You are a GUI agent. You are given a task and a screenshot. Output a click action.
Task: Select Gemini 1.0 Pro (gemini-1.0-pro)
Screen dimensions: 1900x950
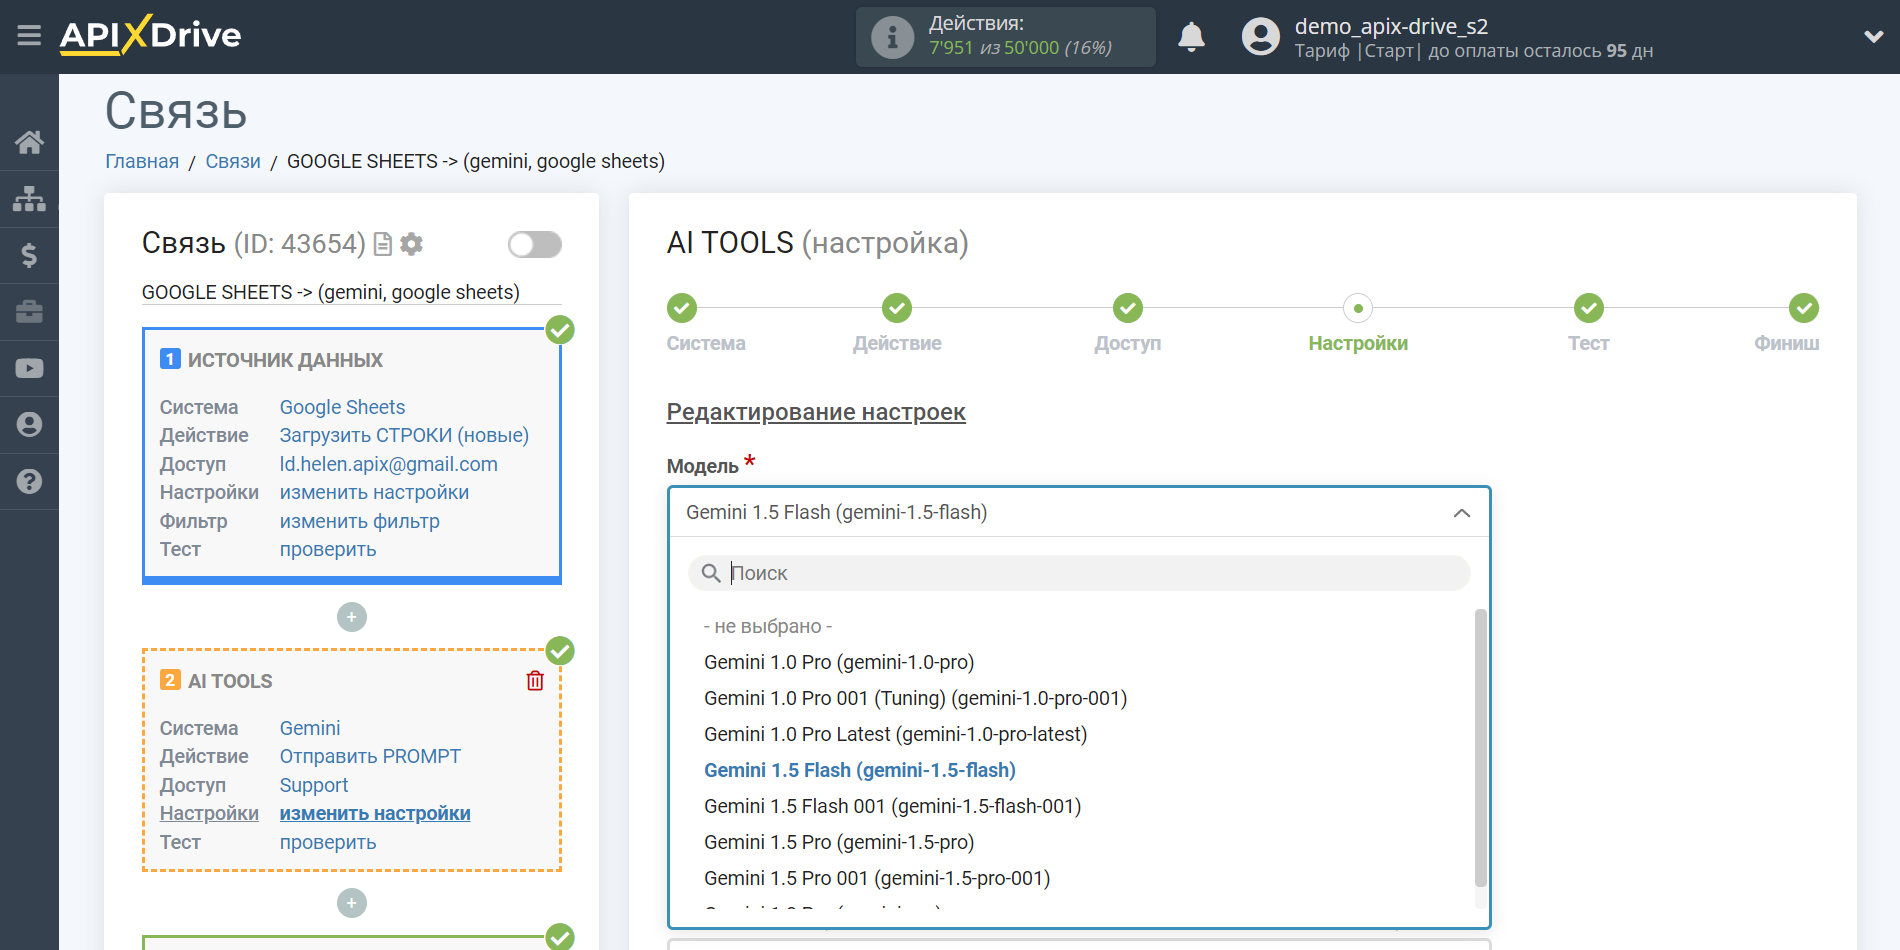click(x=839, y=662)
